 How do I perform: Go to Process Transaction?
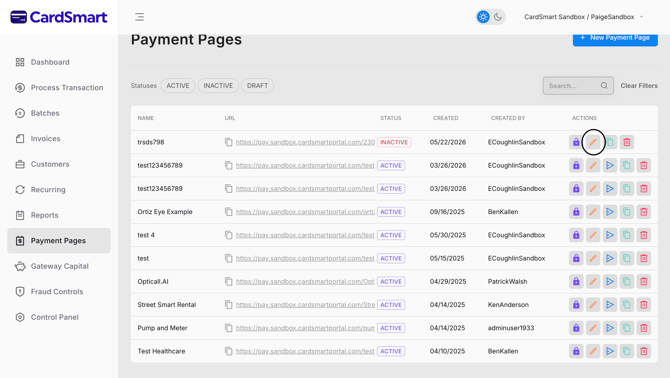click(x=59, y=88)
